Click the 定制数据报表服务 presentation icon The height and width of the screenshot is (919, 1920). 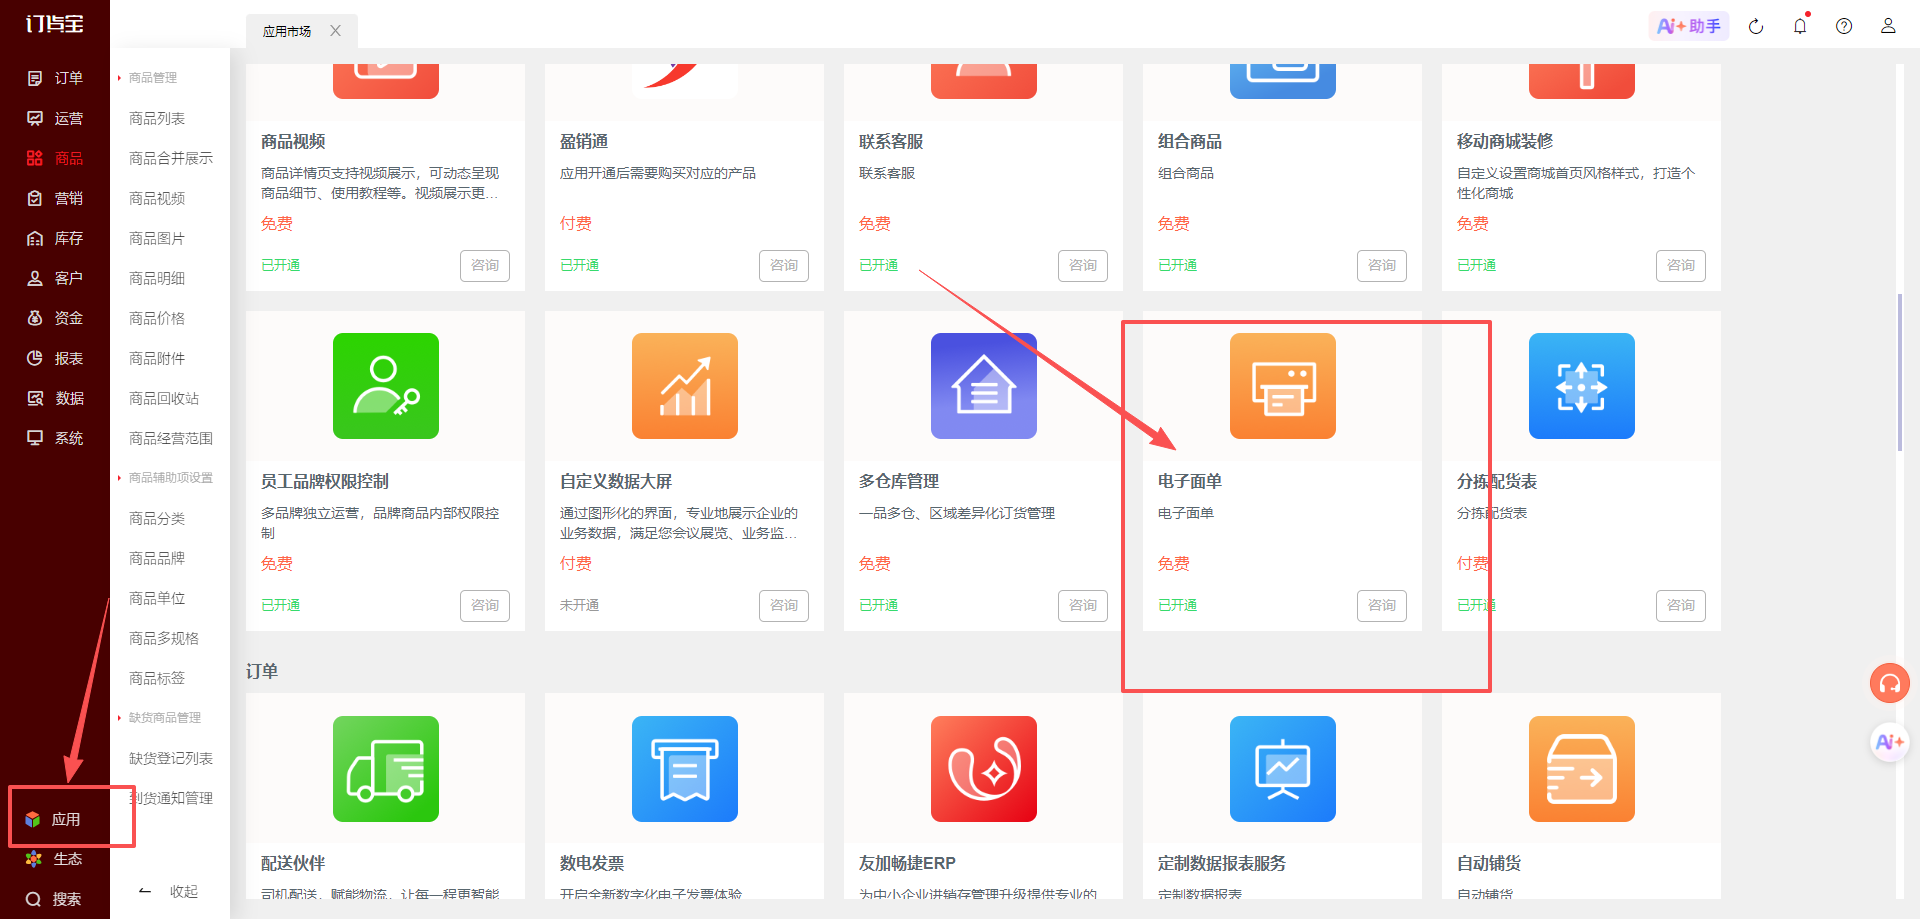[1283, 769]
